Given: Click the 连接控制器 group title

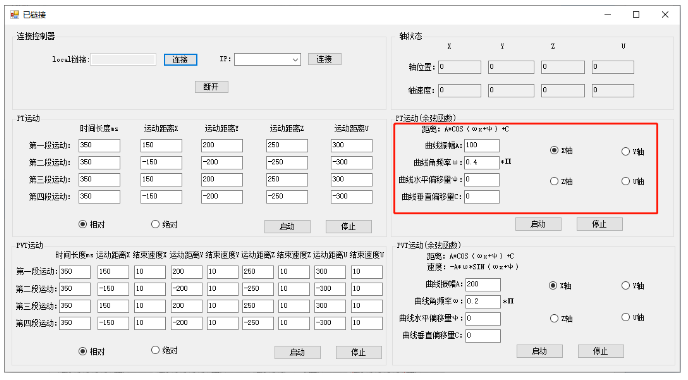Looking at the screenshot, I should coord(36,36).
